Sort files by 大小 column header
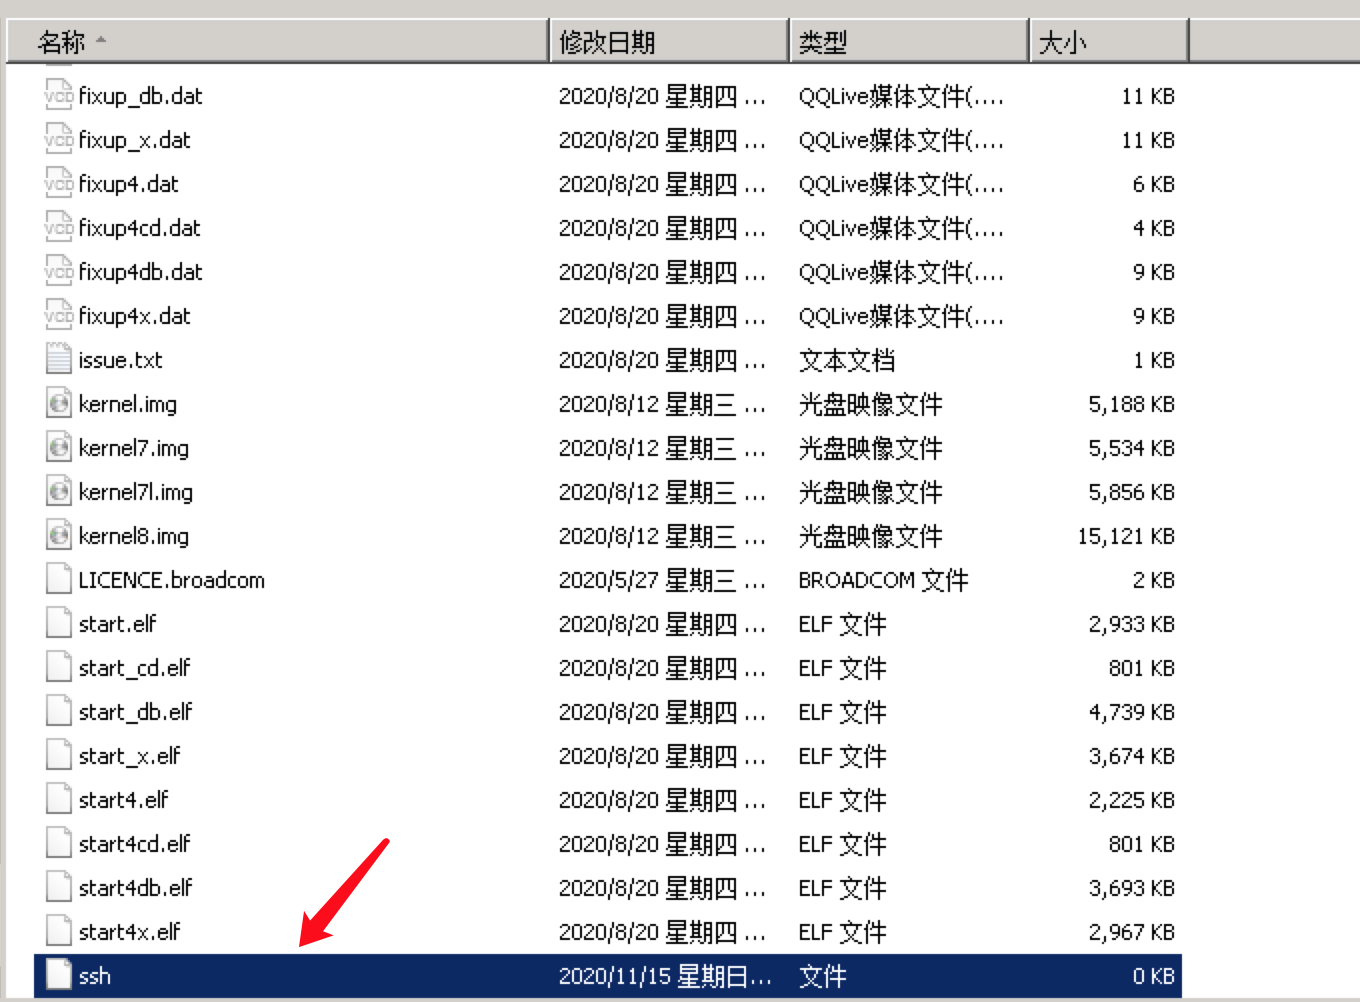 click(x=1109, y=42)
